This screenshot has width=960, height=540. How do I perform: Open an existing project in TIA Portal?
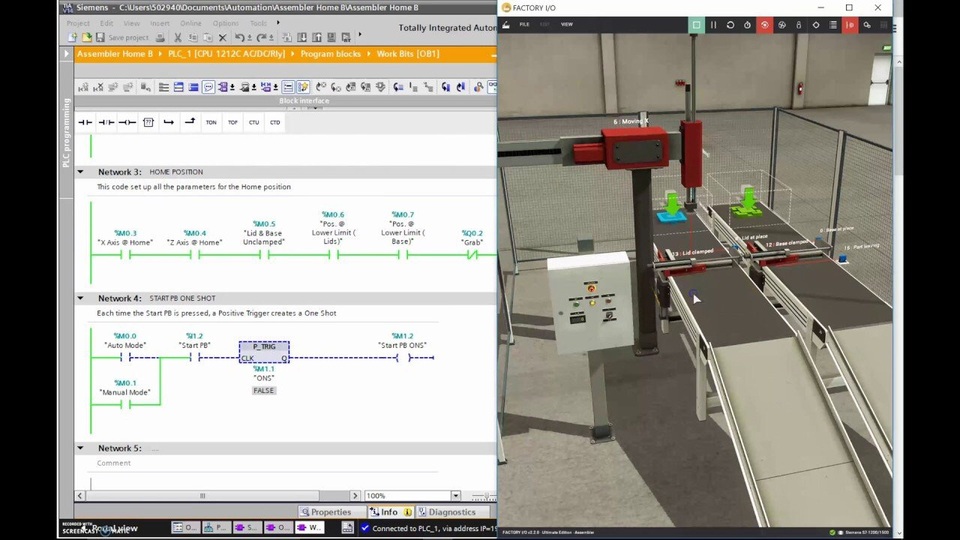pos(86,38)
